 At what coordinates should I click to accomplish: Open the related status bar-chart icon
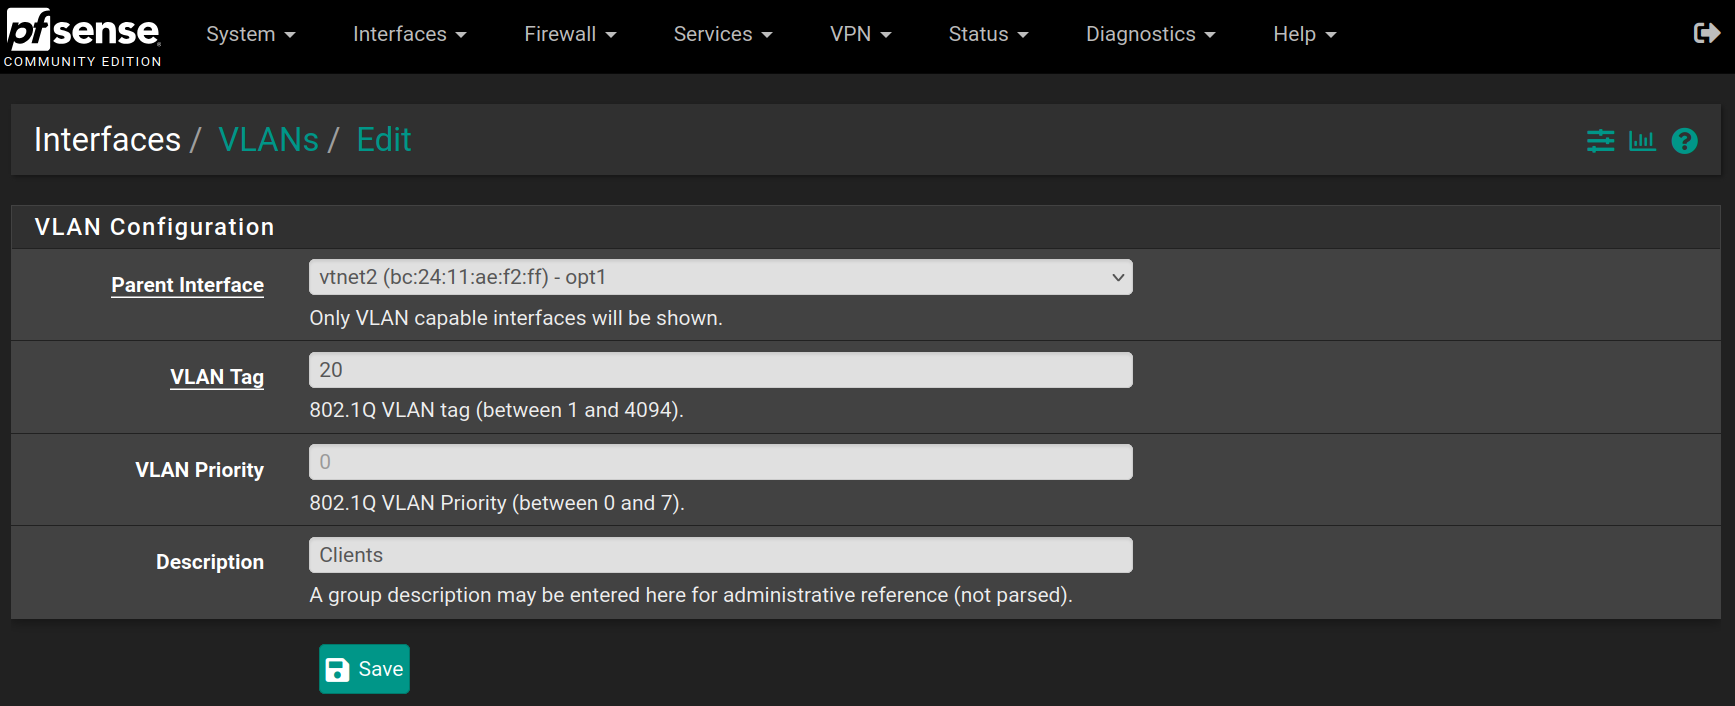1642,141
